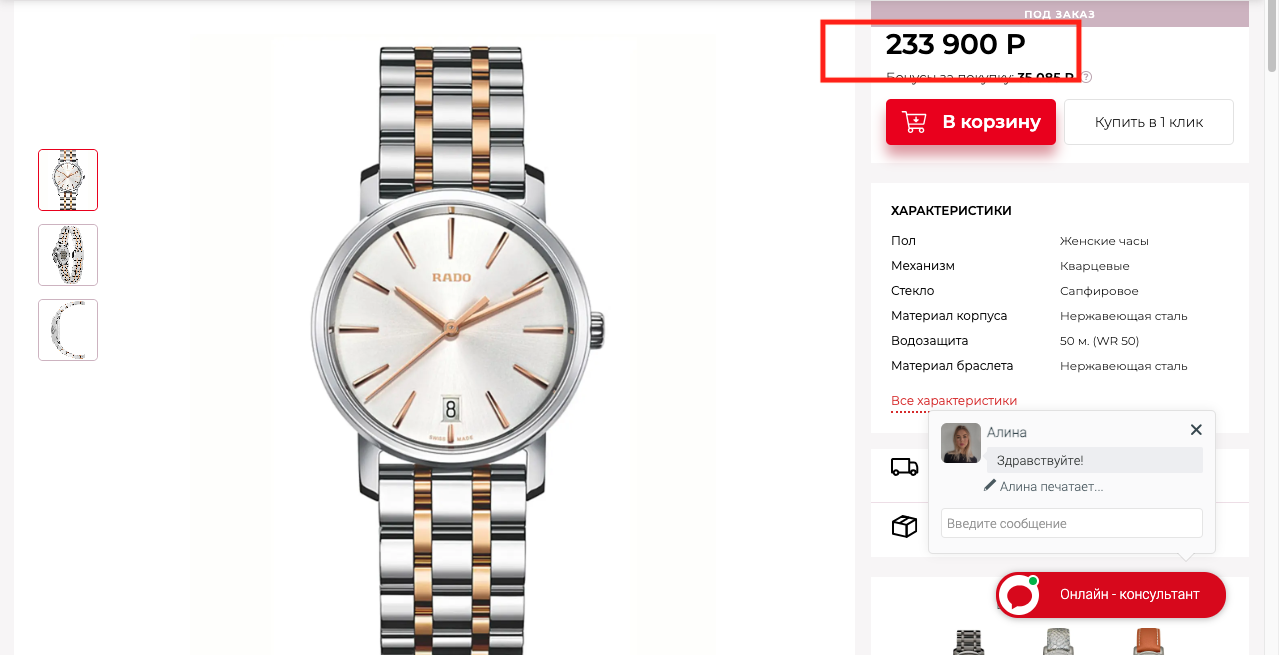Click the bonus question mark help icon

pyautogui.click(x=1086, y=77)
